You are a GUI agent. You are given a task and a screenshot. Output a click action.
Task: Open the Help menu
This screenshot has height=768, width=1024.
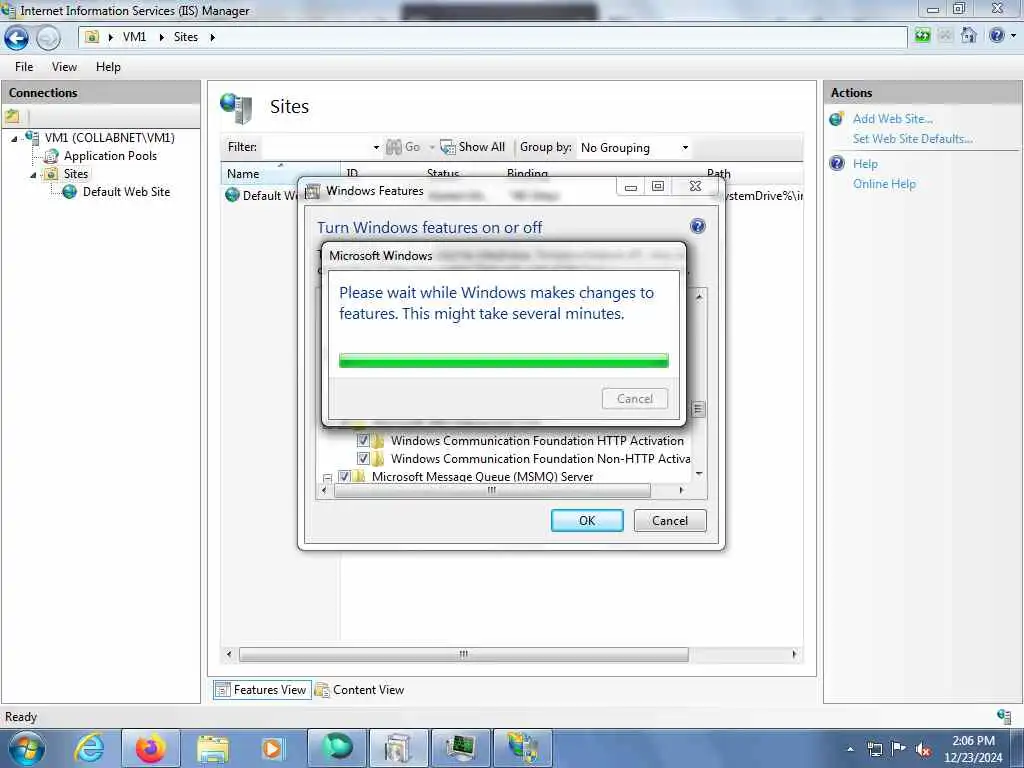point(108,67)
